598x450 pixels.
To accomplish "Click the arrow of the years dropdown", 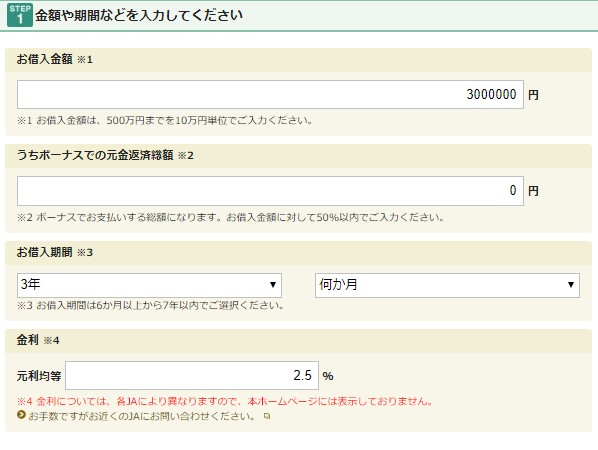I will [273, 285].
